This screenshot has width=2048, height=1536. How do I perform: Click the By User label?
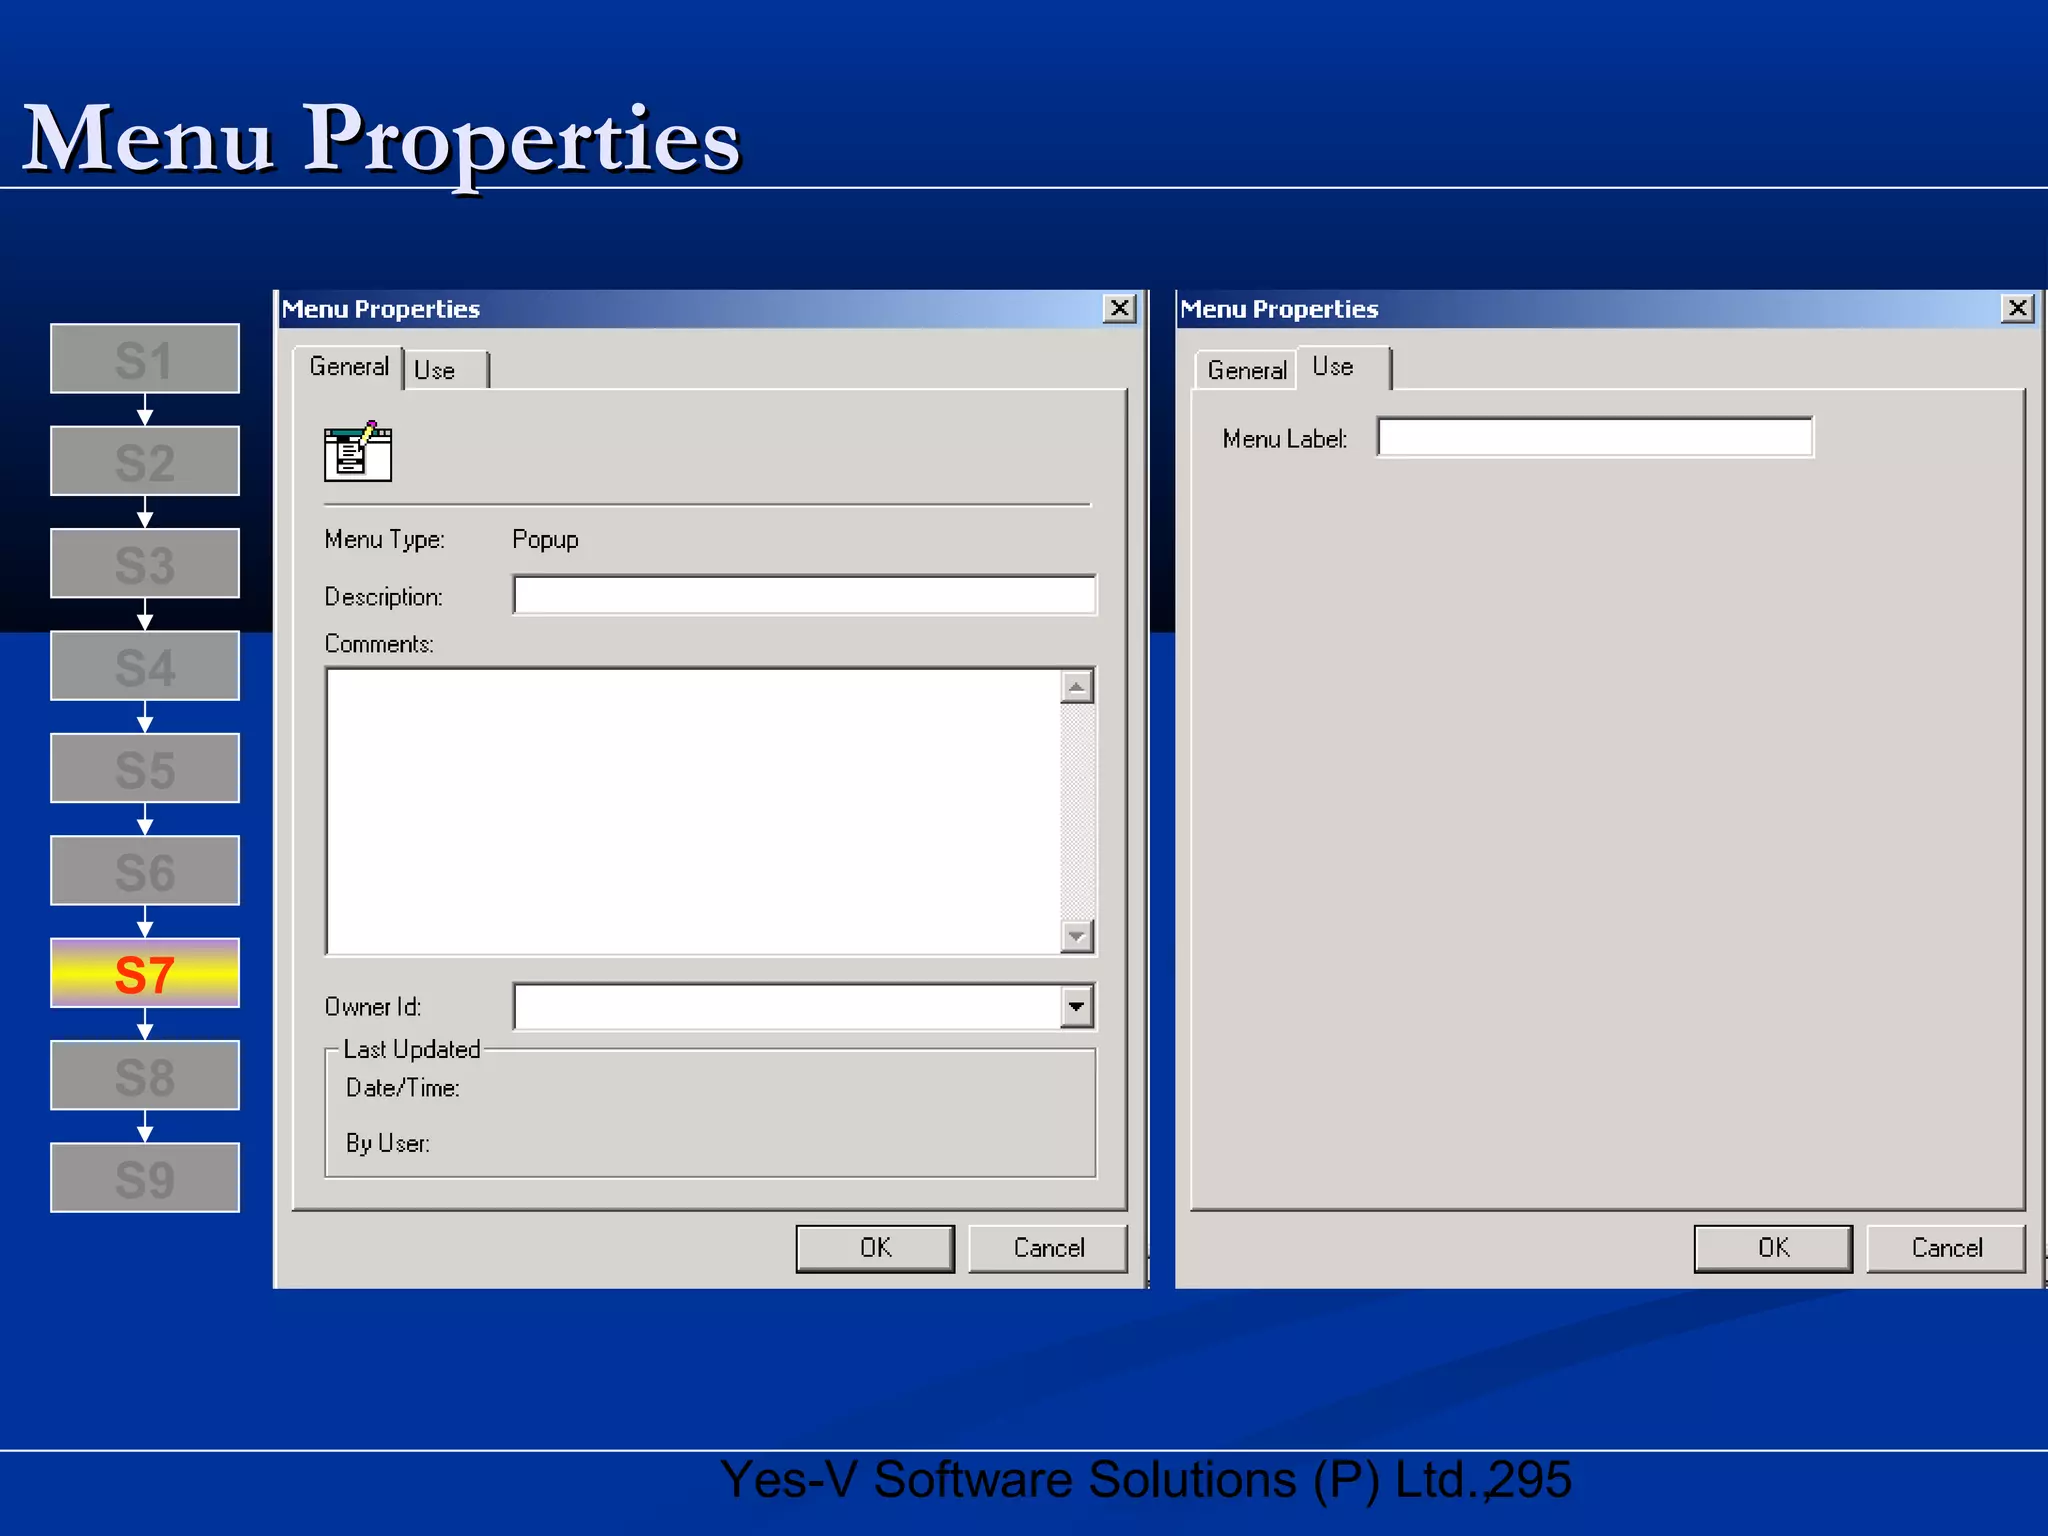click(x=387, y=1143)
